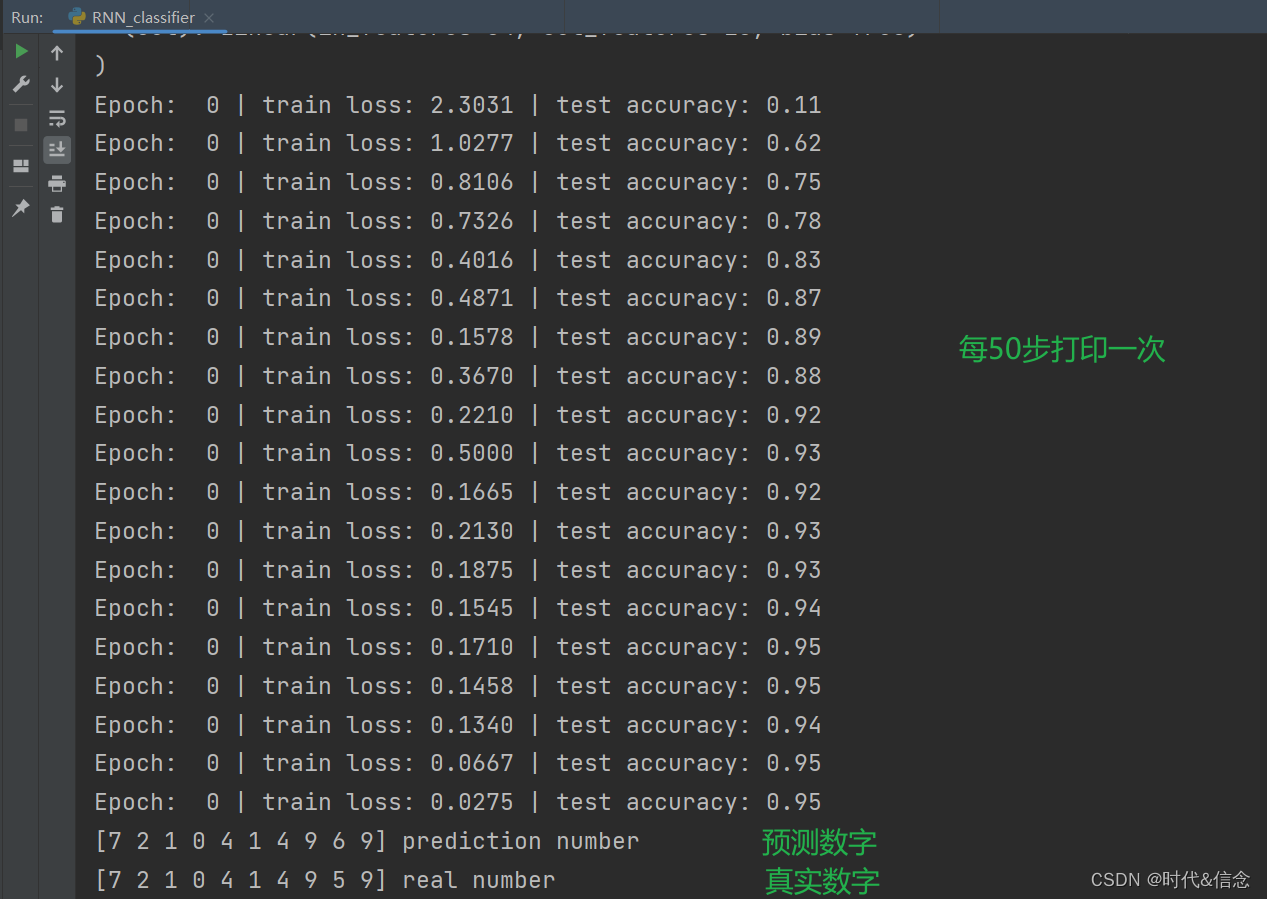Toggle scroll to end of output

57,150
